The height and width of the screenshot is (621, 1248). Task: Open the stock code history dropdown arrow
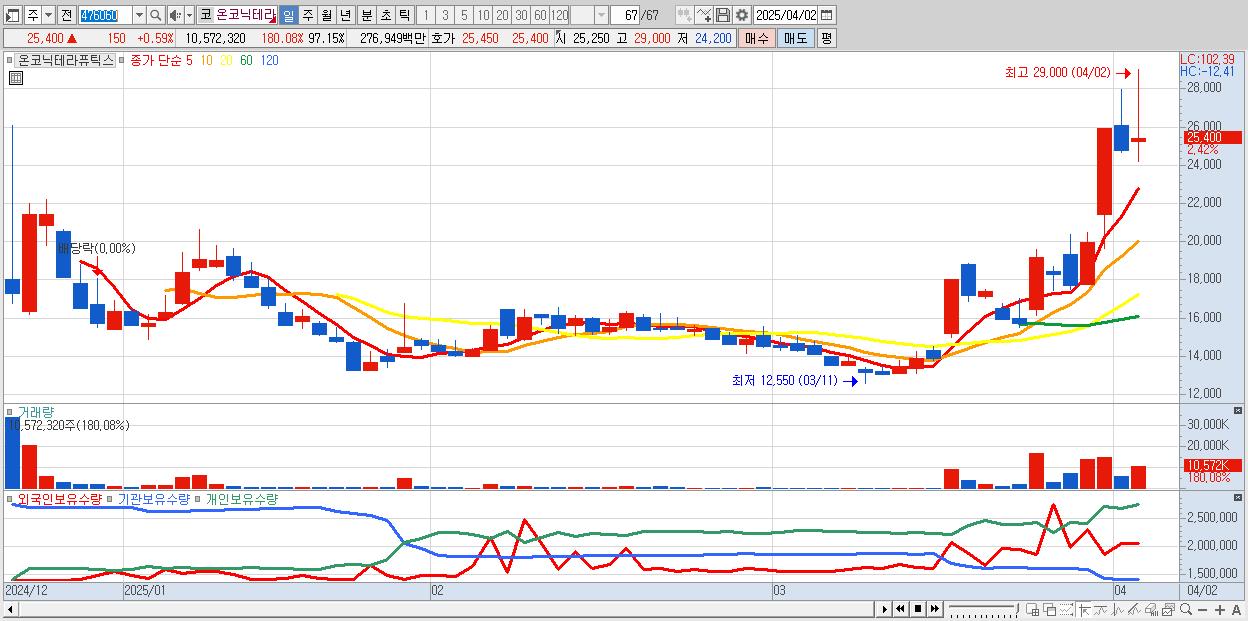(139, 15)
